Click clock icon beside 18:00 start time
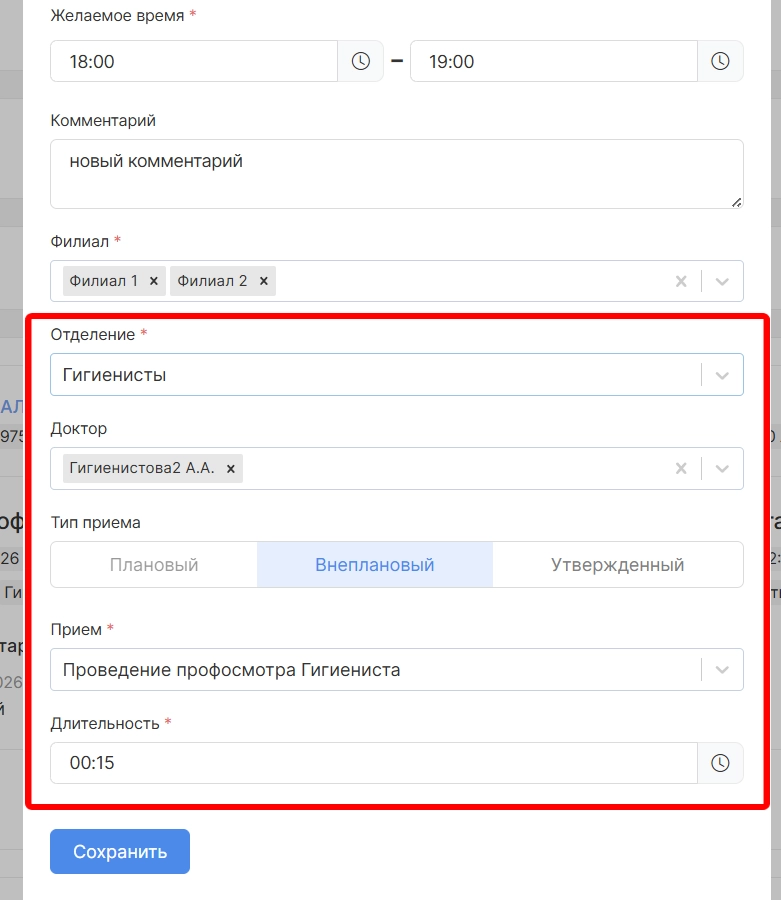This screenshot has width=781, height=900. point(360,61)
